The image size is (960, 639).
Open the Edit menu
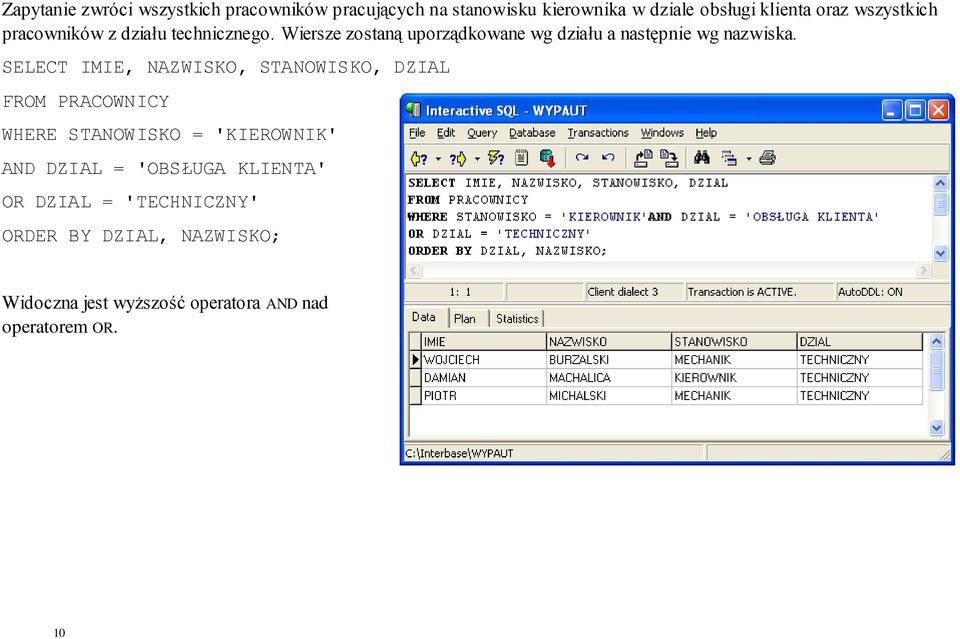[x=446, y=133]
